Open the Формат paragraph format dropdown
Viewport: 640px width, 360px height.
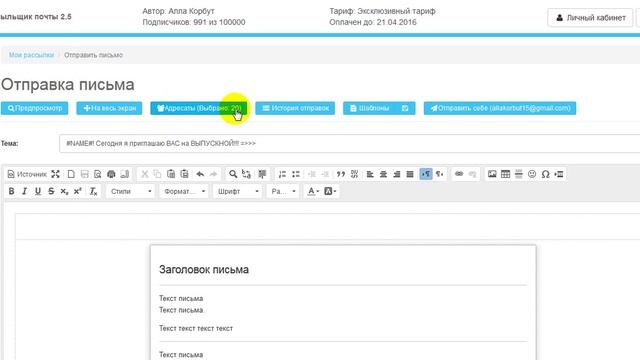(184, 191)
